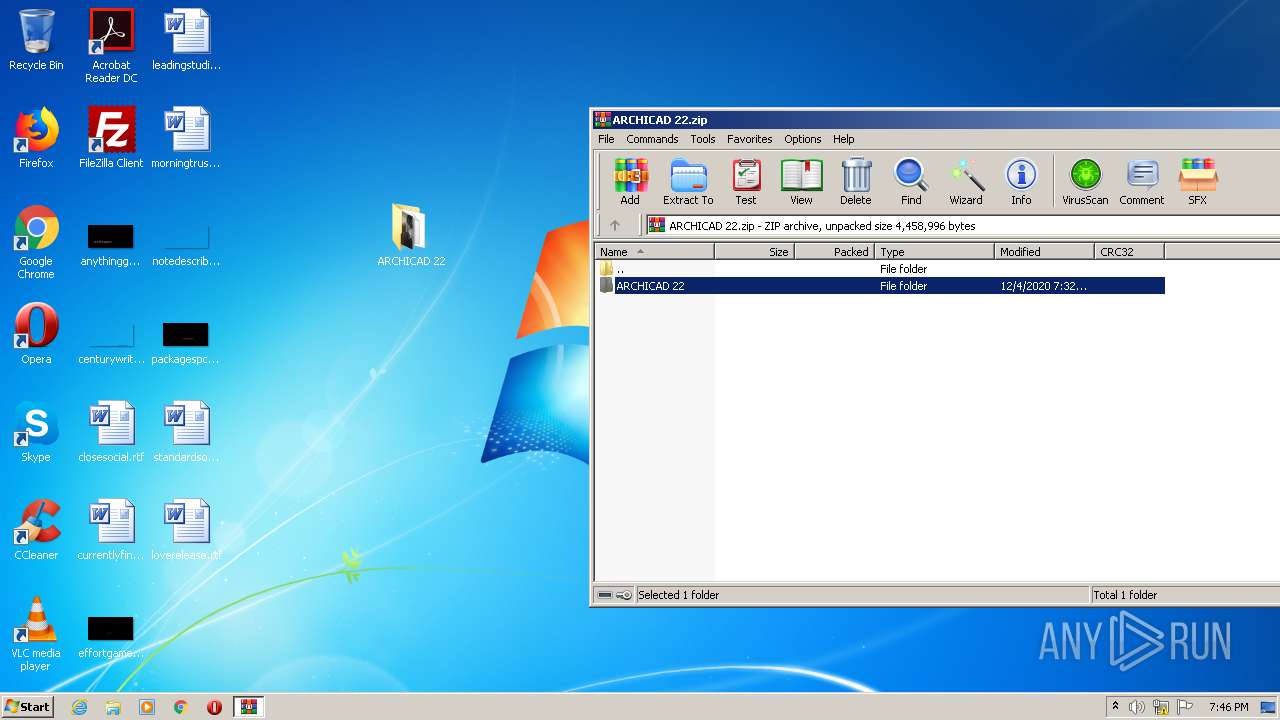Select the currentlyfin document icon

coord(111,530)
